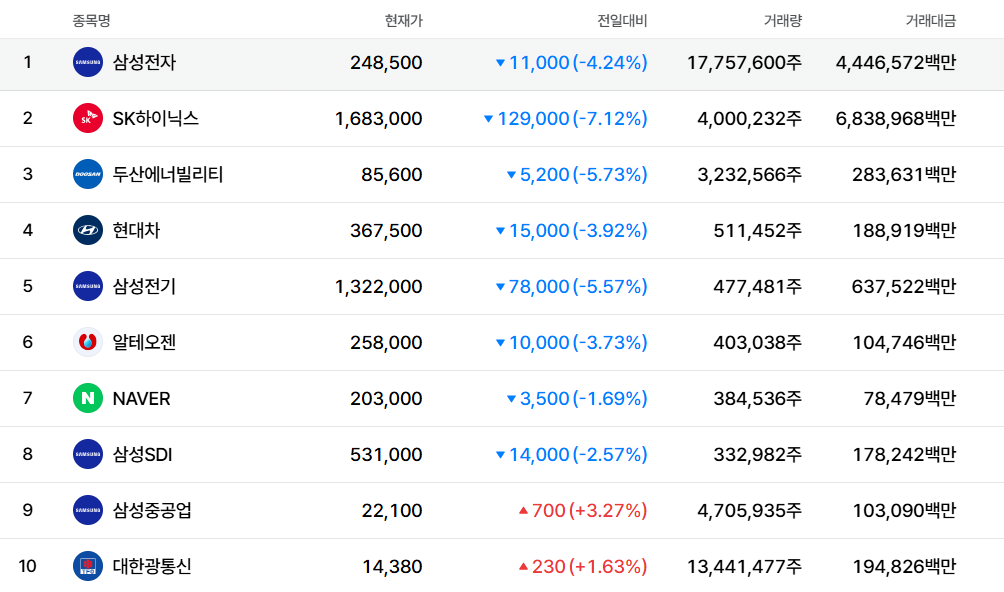This screenshot has height=592, width=1004.
Task: Click the trade value 103,090백만
Action: tap(904, 511)
